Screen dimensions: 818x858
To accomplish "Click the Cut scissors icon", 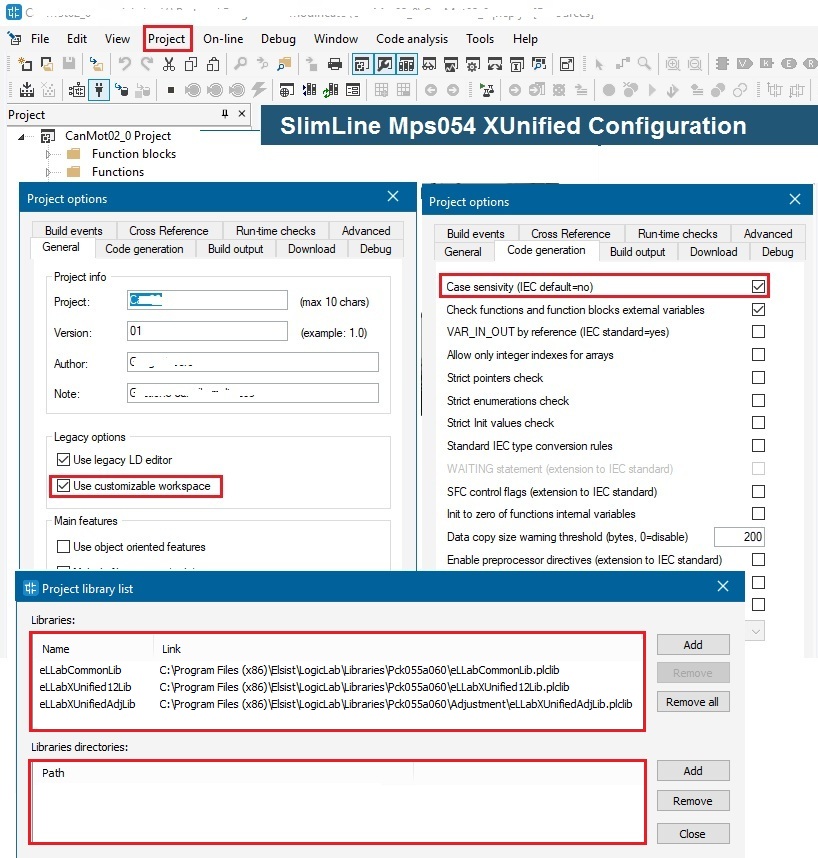I will point(169,65).
